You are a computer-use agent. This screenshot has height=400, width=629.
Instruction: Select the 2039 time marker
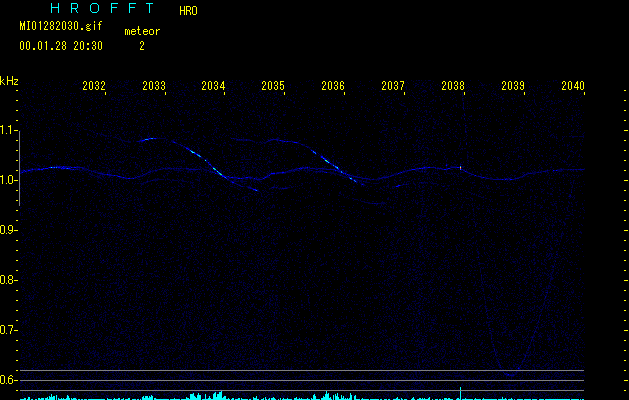click(x=512, y=87)
